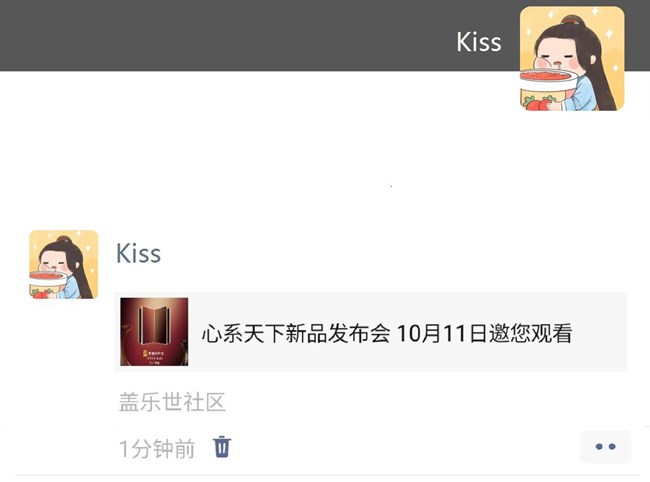
Task: Open the dark red shared link thumbnail
Action: [x=154, y=332]
